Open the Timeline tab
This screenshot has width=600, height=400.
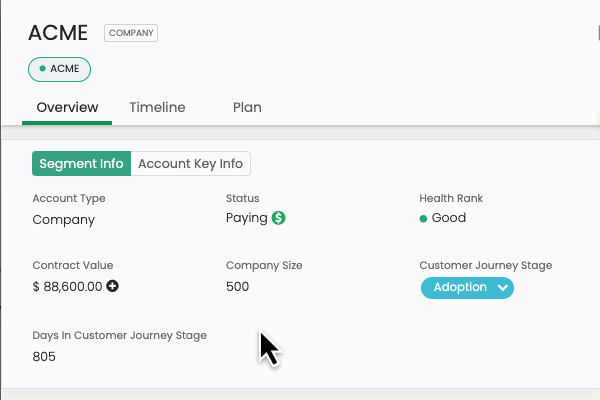coord(157,107)
